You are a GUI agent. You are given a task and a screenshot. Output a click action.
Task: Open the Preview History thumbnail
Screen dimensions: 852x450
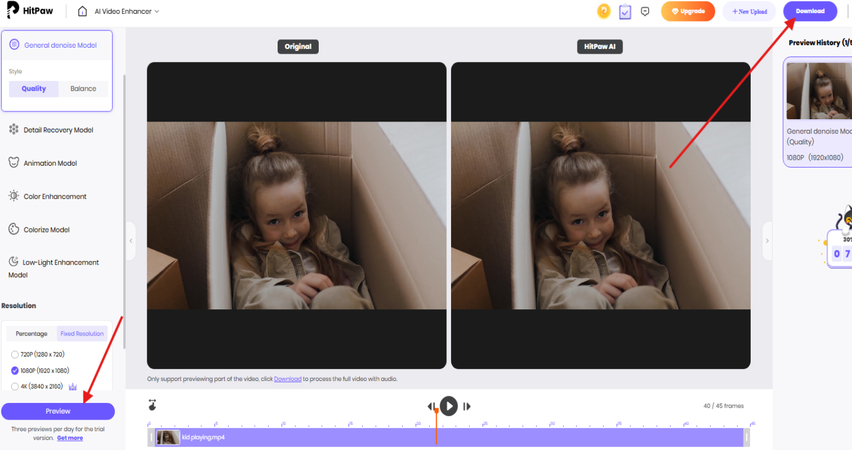819,91
